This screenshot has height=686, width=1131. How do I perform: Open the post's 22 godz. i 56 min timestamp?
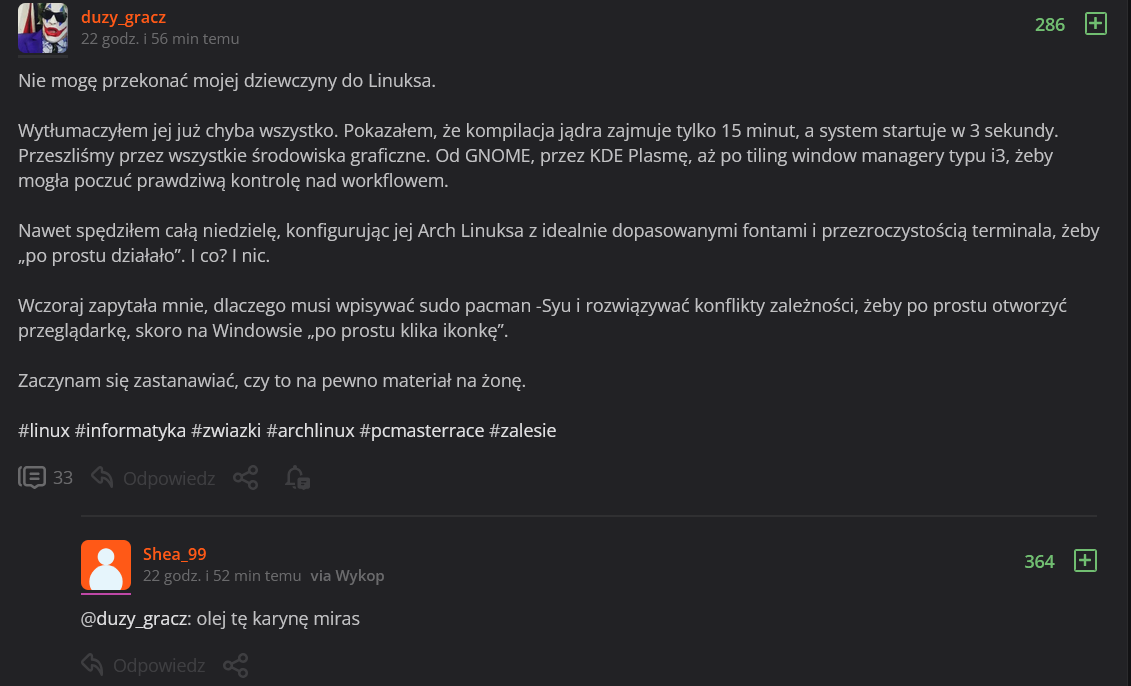pos(160,39)
